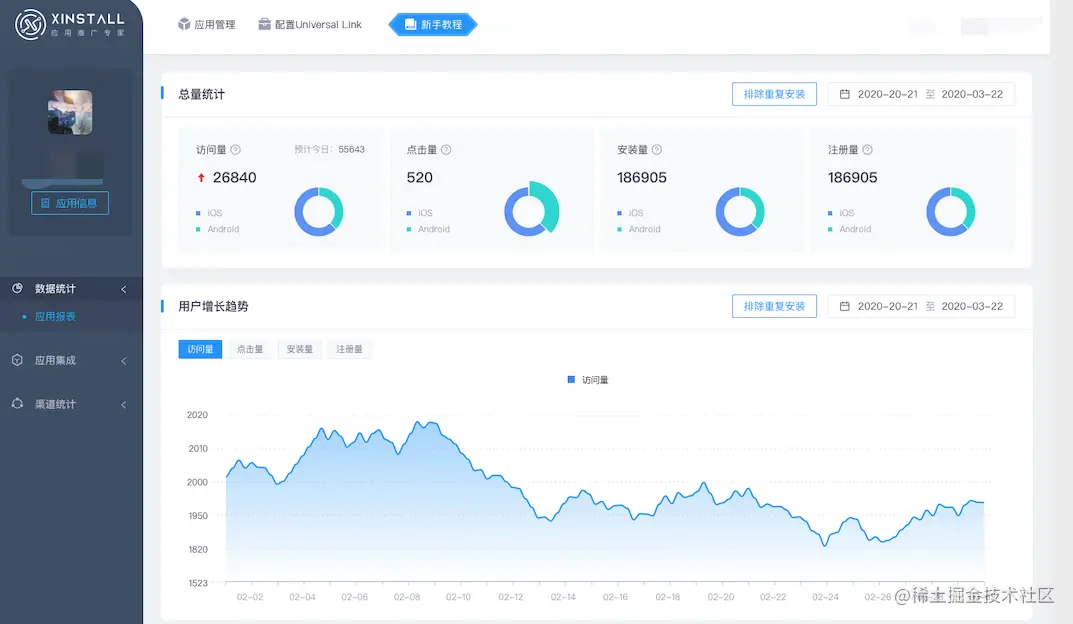The image size is (1073, 624).
Task: Click the blue 访问量 legend square
Action: 569,379
